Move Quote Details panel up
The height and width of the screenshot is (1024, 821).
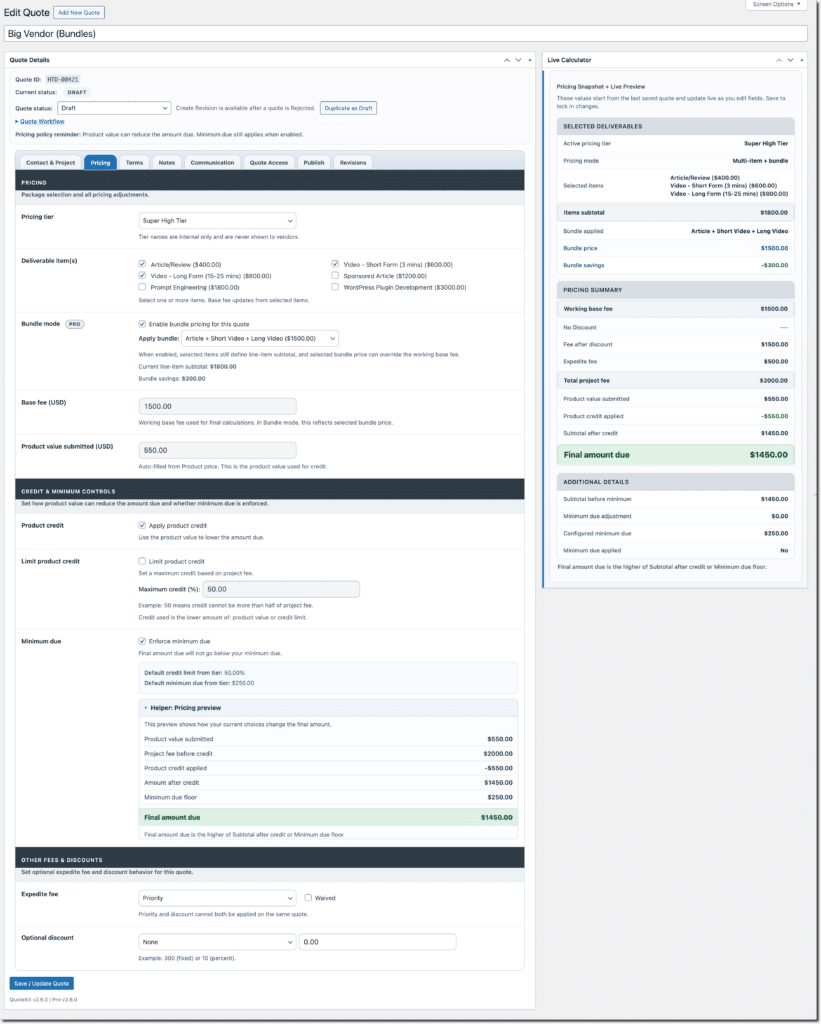pos(507,60)
